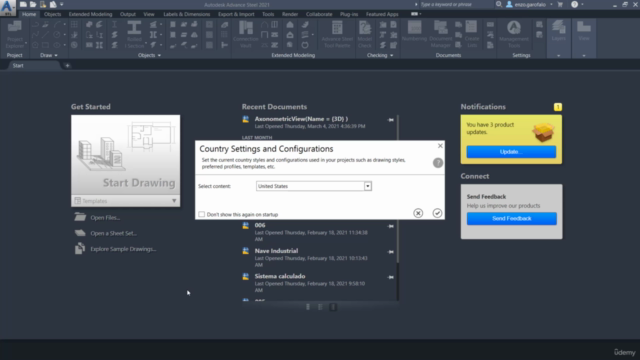This screenshot has width=640, height=360.
Task: Switch to the Objects ribbon tab
Action: tap(52, 14)
